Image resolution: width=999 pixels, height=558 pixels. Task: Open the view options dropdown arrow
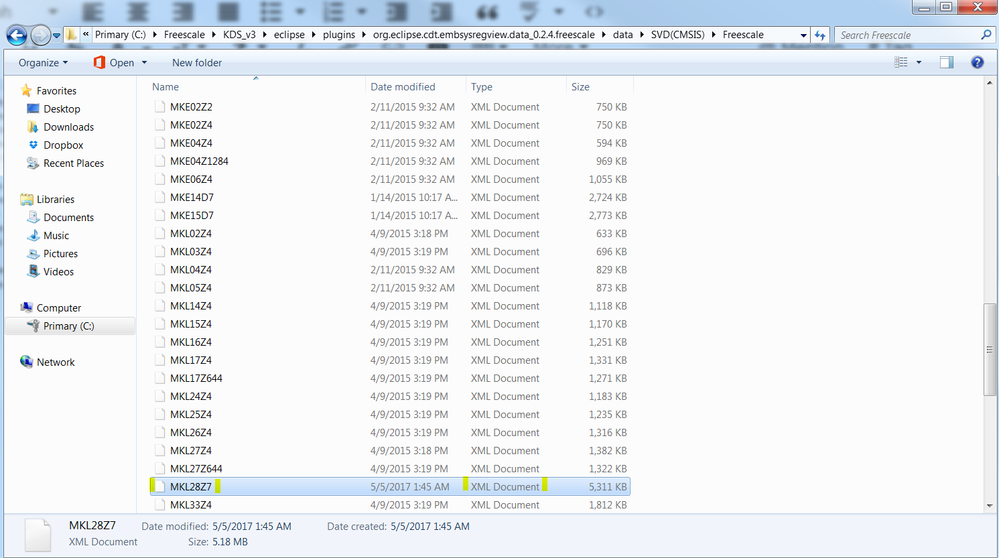coord(919,62)
